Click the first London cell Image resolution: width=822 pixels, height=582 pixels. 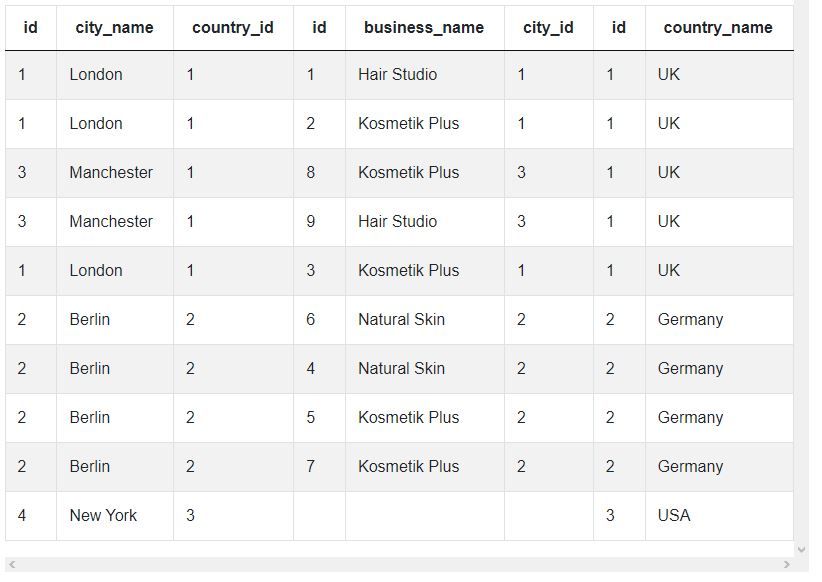click(x=96, y=75)
